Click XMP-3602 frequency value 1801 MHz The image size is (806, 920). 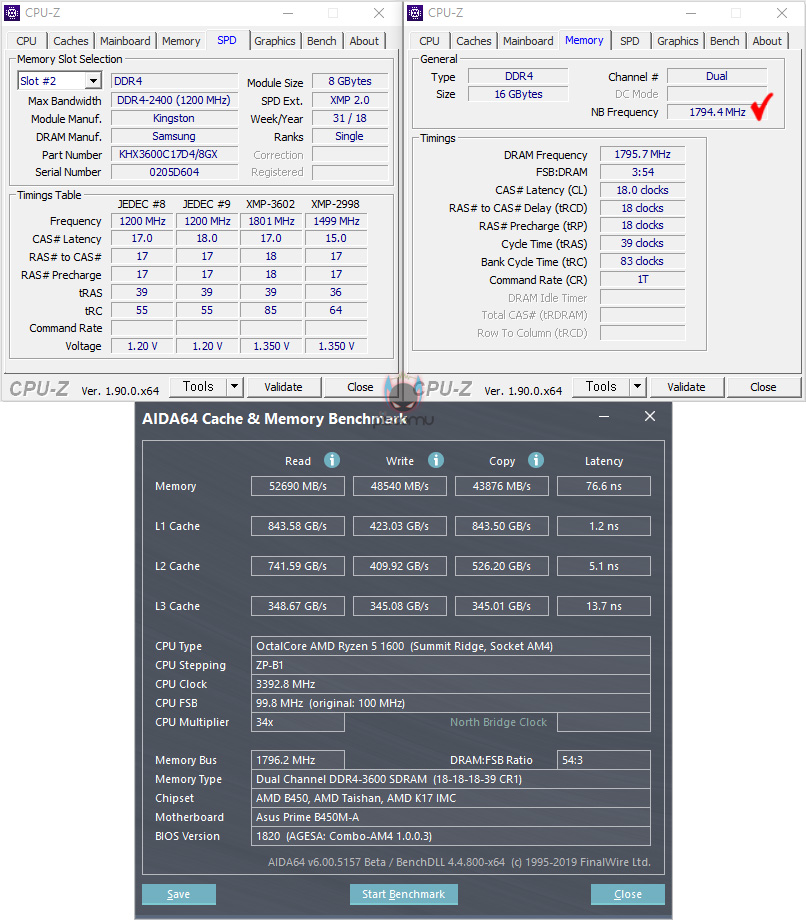point(271,221)
